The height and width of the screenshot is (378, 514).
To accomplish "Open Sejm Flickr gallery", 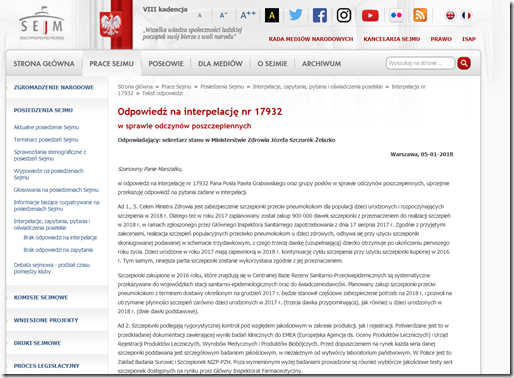I will pos(396,15).
